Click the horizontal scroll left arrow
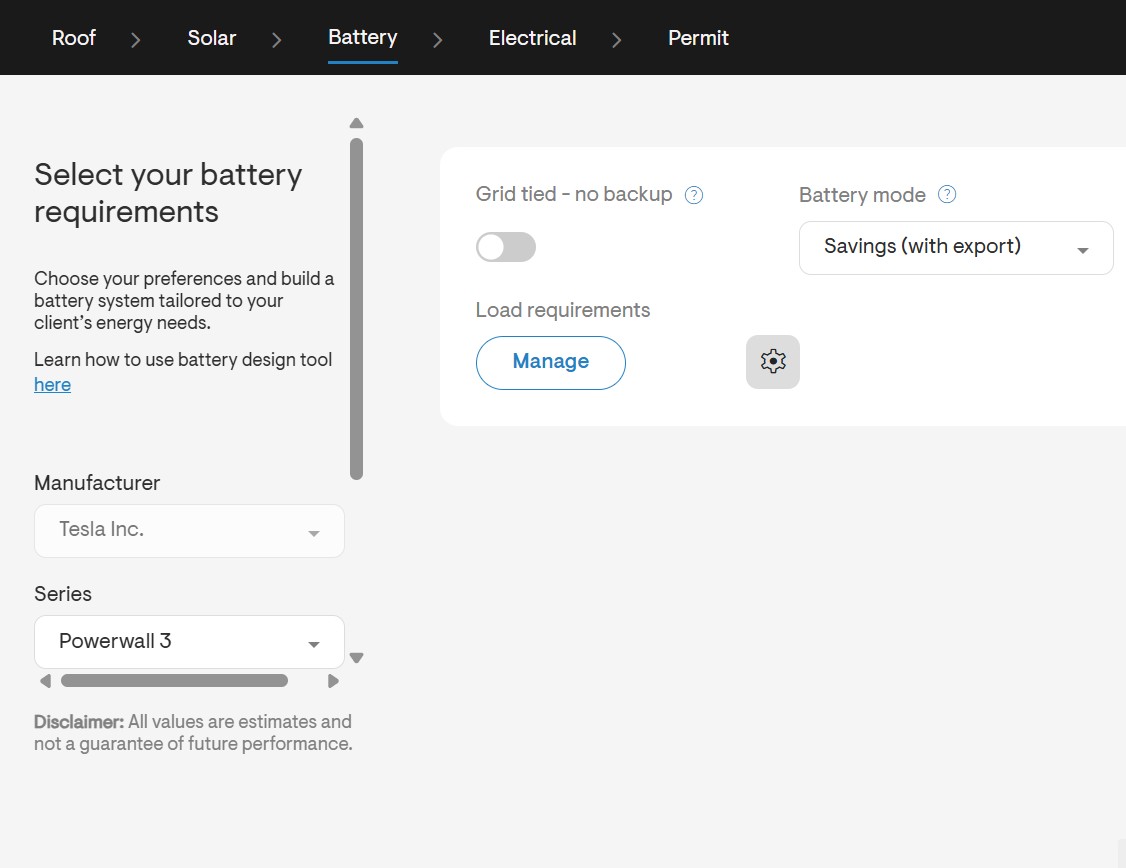This screenshot has height=868, width=1126. click(45, 681)
